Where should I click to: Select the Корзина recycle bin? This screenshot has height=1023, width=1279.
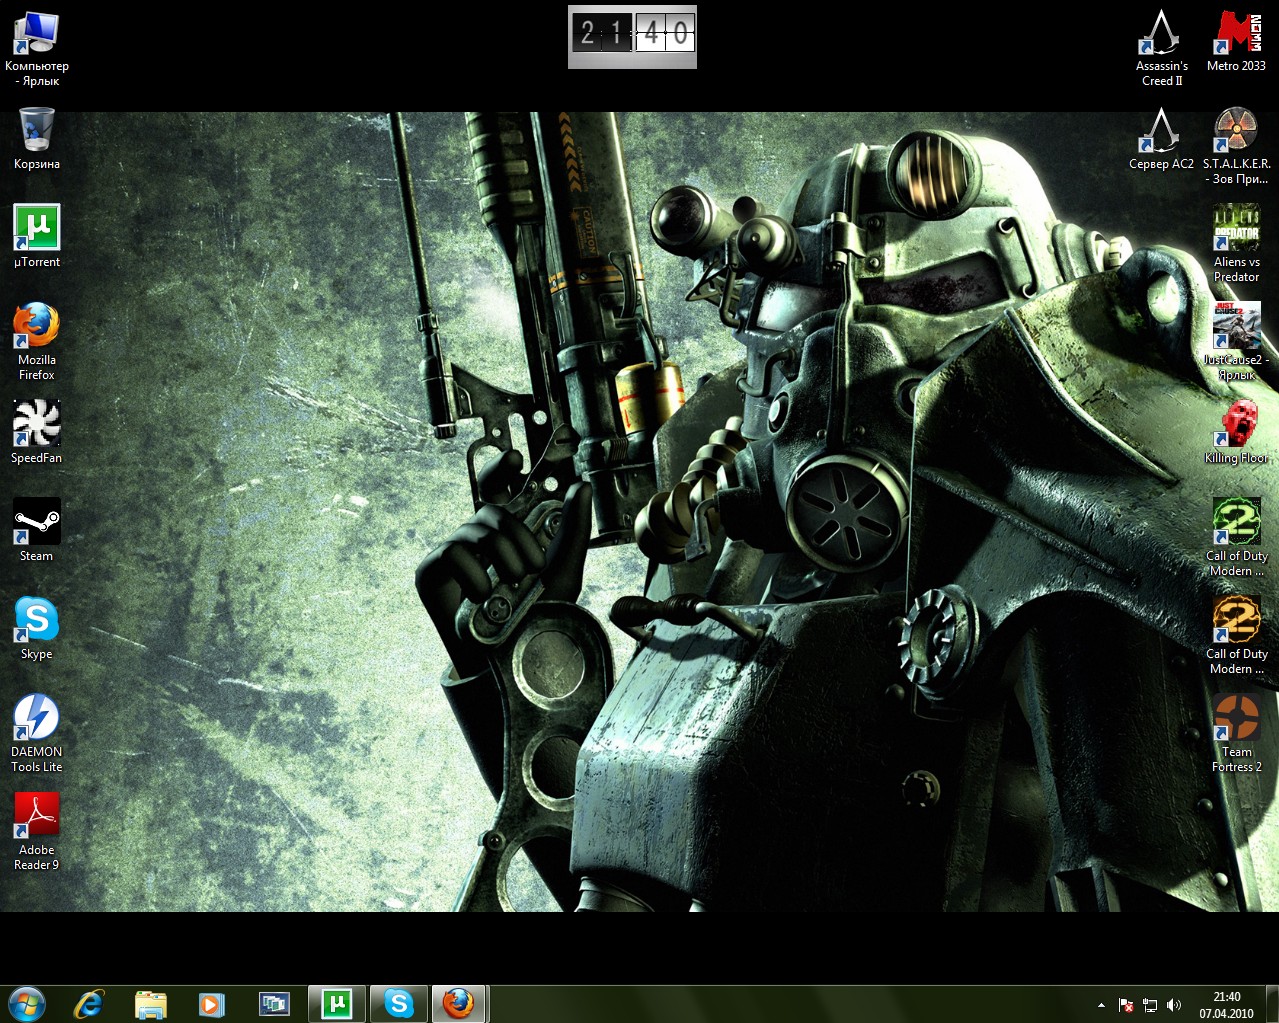coord(37,130)
